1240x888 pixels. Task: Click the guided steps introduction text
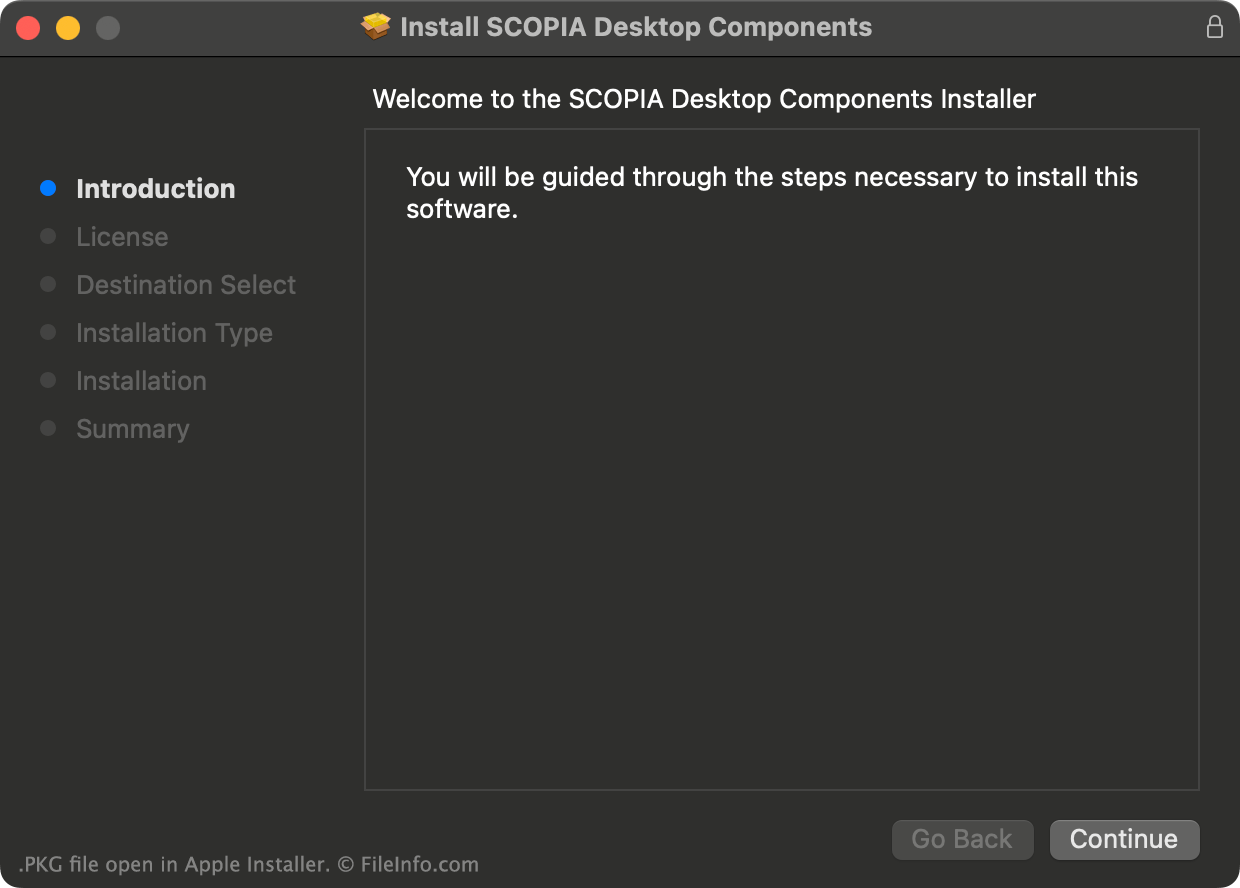(772, 194)
